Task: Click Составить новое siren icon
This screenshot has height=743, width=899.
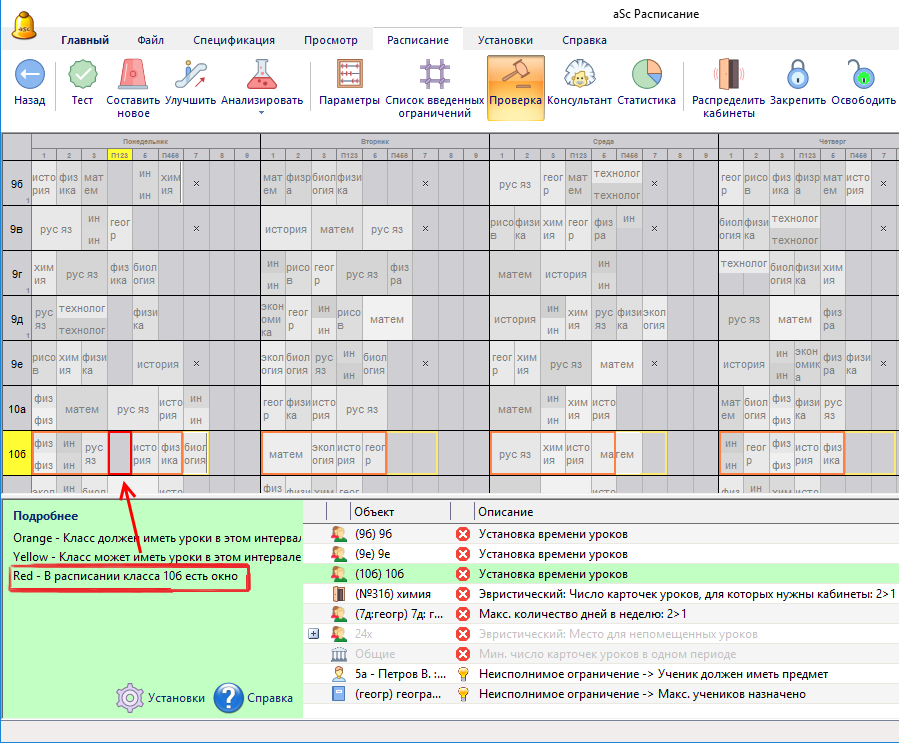Action: [x=133, y=75]
